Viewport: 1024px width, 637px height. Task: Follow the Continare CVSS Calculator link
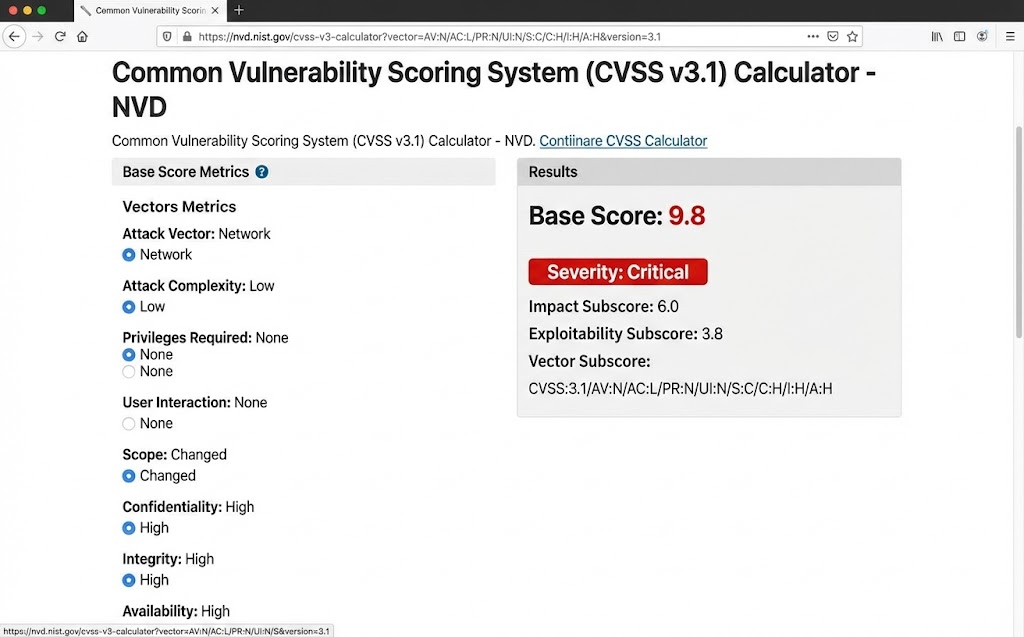622,140
